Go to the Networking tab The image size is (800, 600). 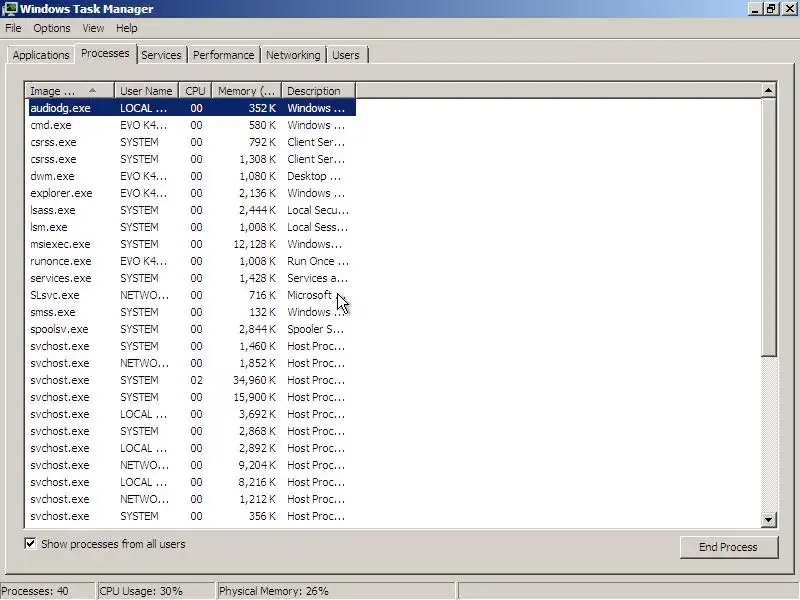[293, 55]
